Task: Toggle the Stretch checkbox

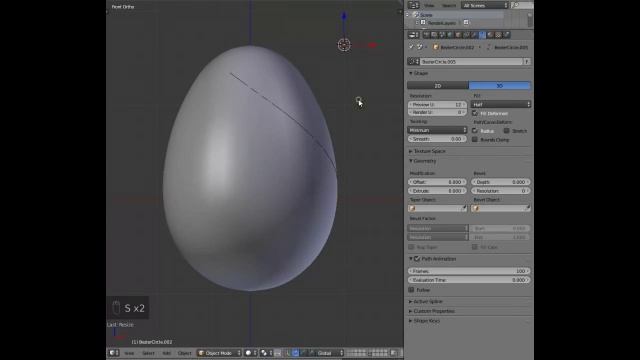Action: (506, 131)
